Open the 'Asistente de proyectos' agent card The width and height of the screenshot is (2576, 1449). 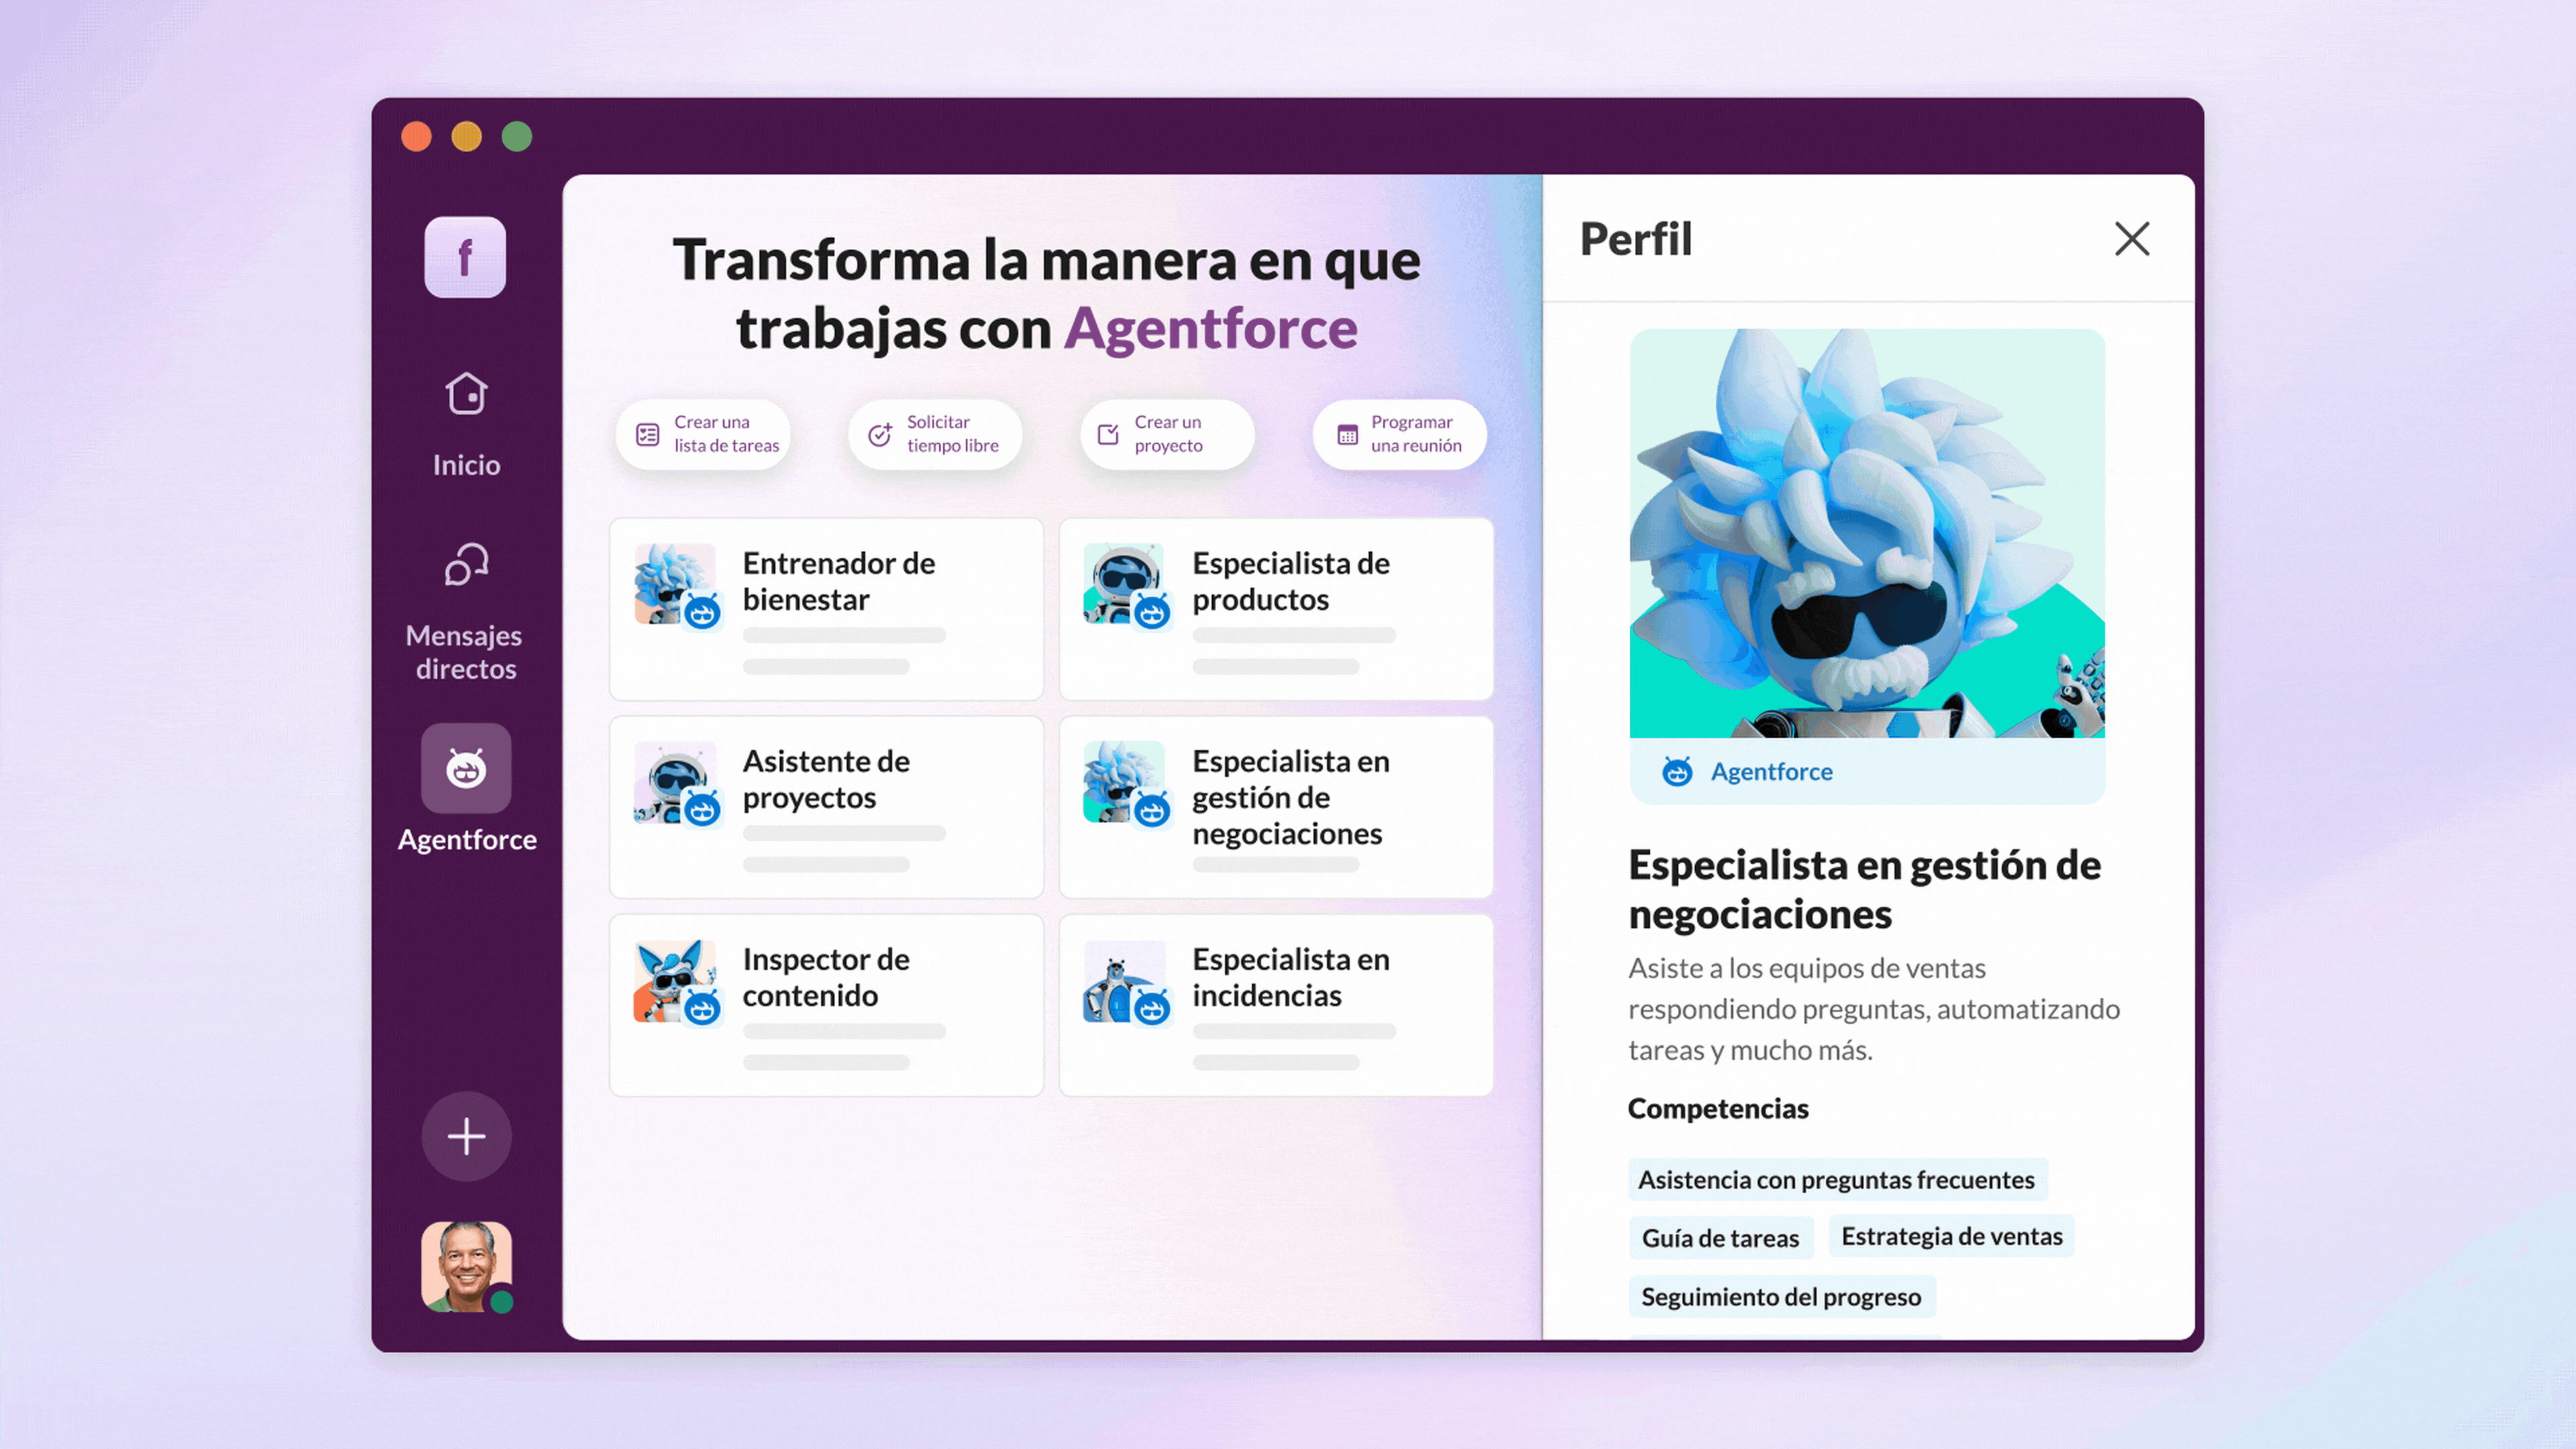pyautogui.click(x=827, y=807)
